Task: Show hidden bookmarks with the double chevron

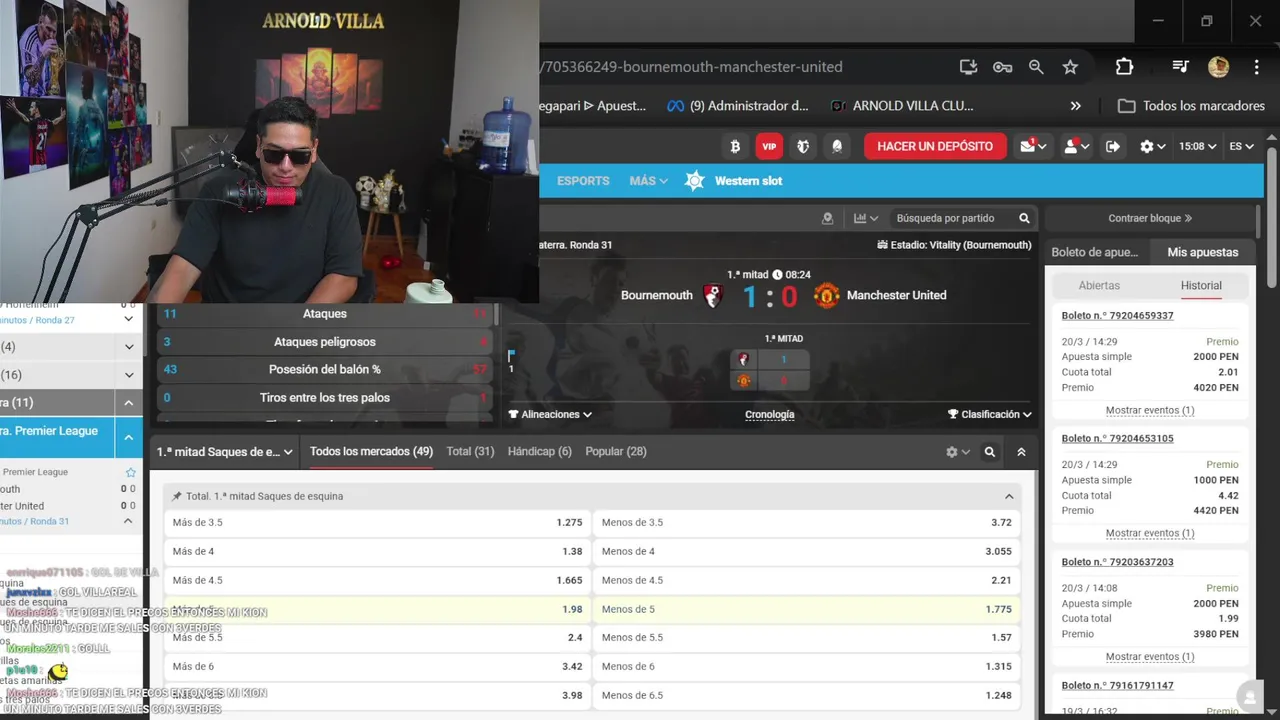Action: [x=1075, y=106]
